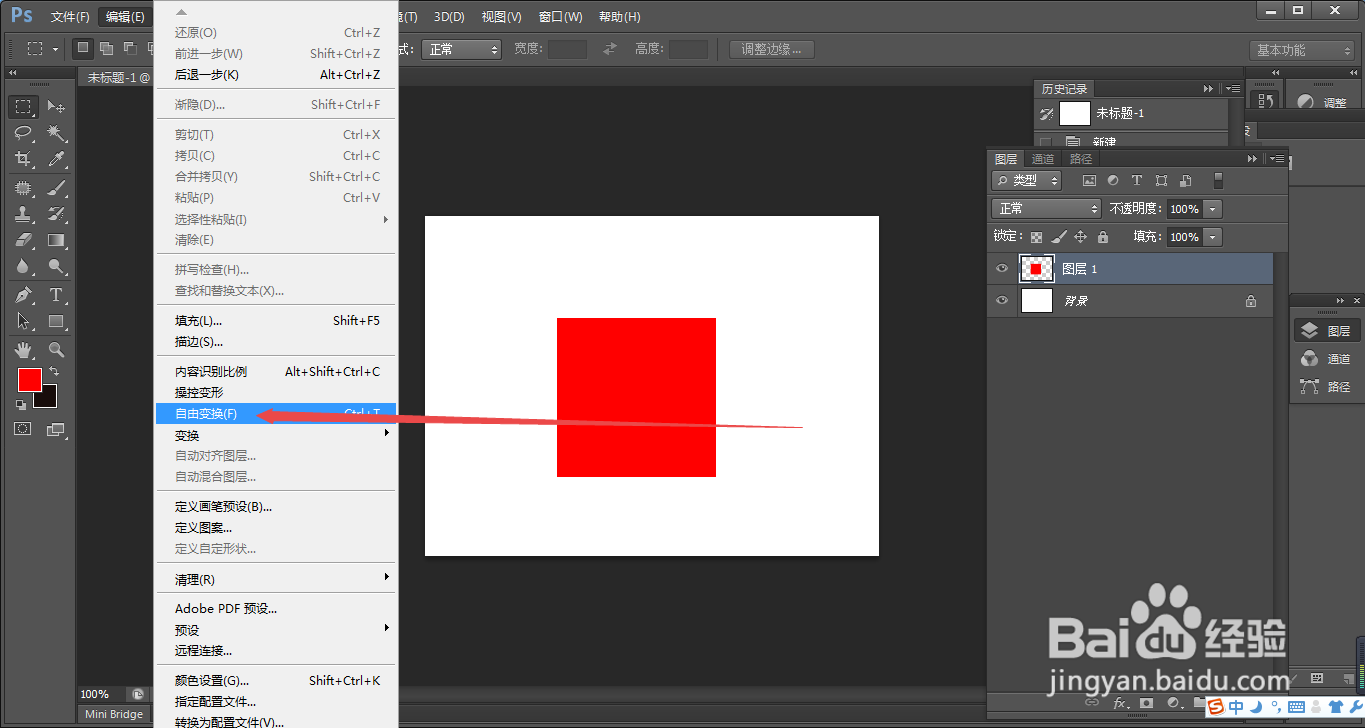Switch to the 通道 tab in Layers panel
The height and width of the screenshot is (728, 1365).
[x=1043, y=159]
